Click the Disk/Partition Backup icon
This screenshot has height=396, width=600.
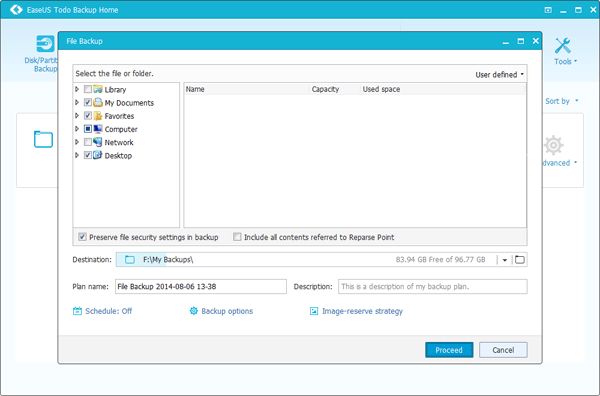tap(45, 44)
